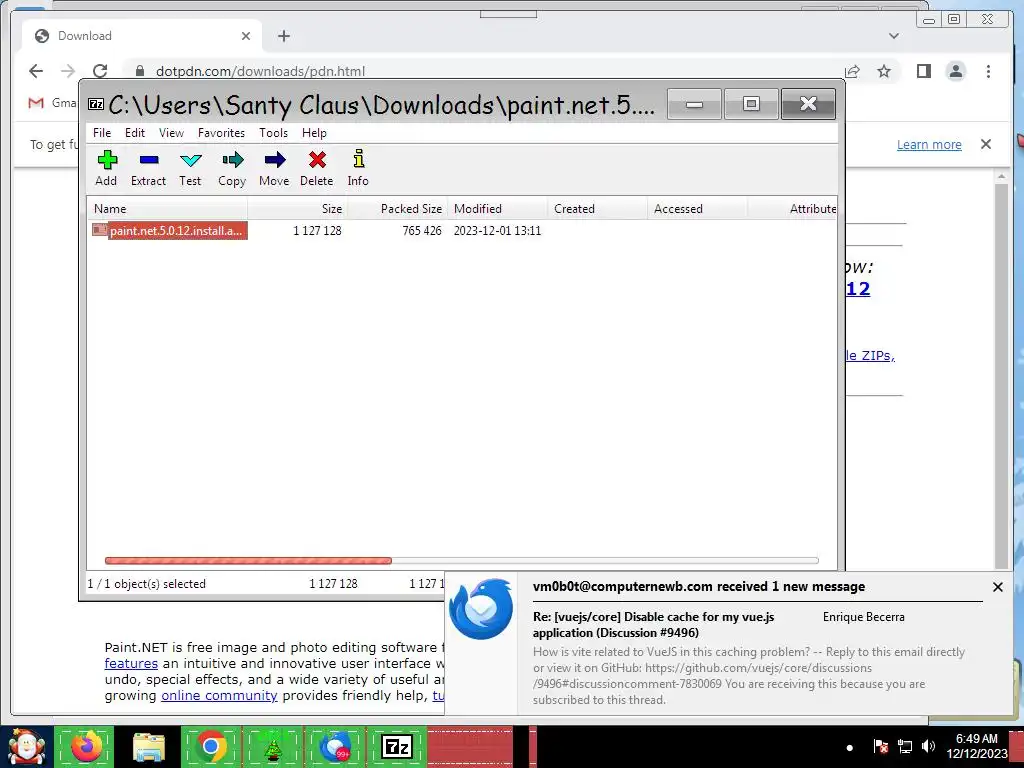Click the Created column header
This screenshot has width=1024, height=768.
598,209
